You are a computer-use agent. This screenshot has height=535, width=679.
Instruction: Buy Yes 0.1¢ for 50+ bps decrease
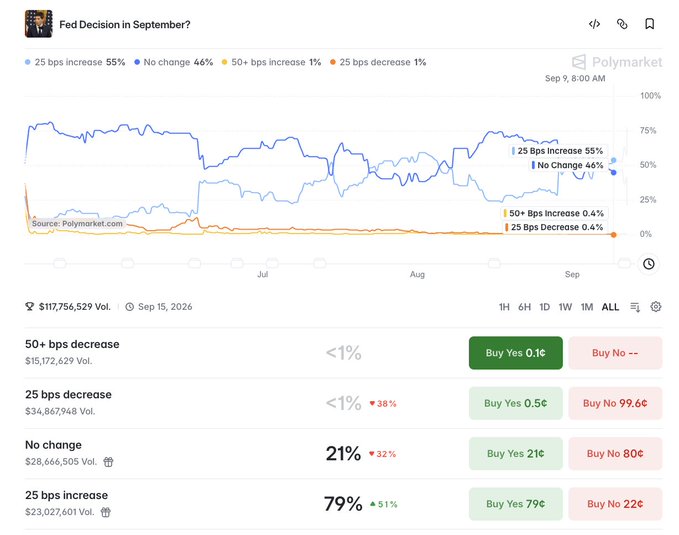516,353
